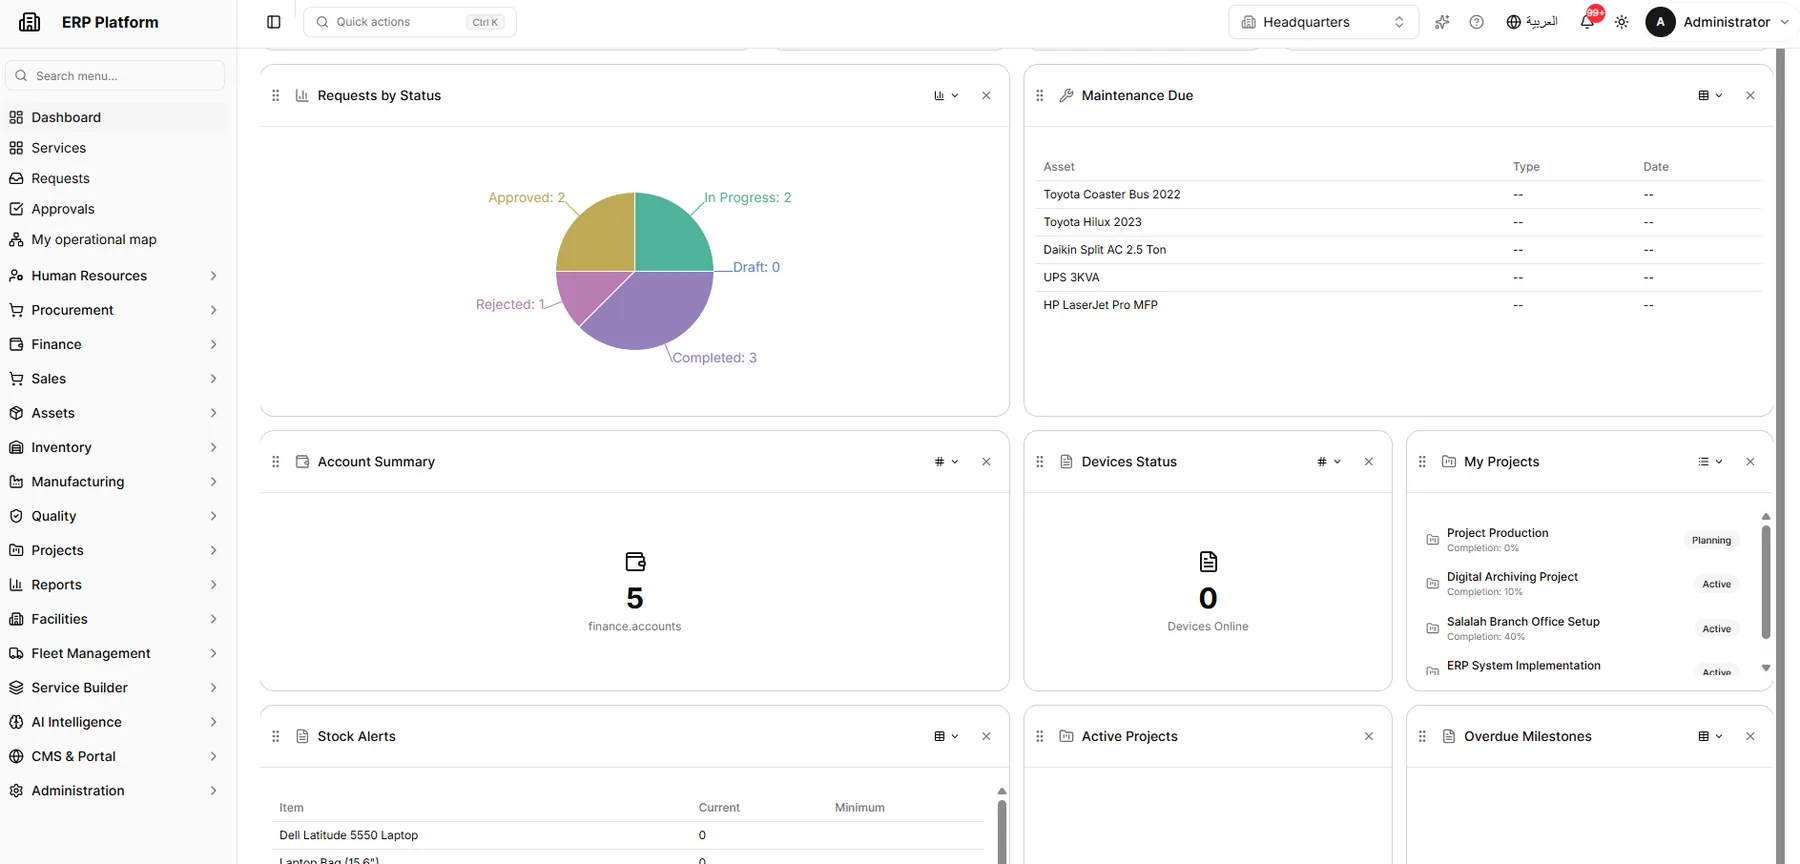Close the Account Summary widget
Viewport: 1800px width, 864px height.
coord(986,462)
